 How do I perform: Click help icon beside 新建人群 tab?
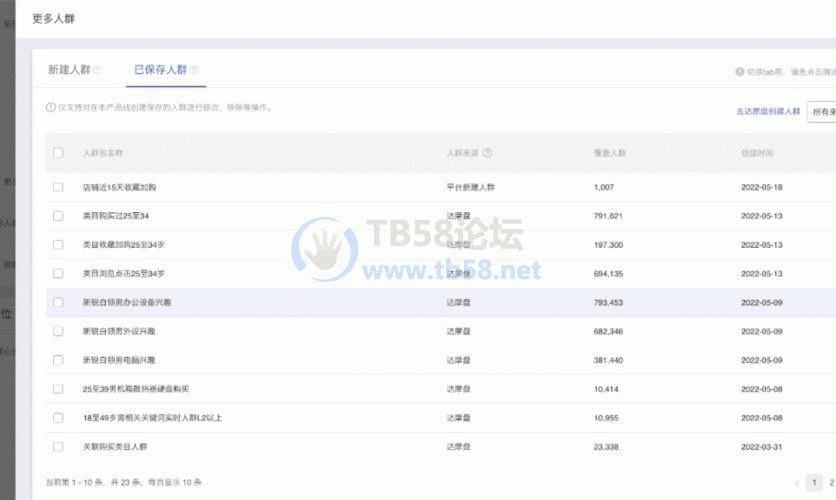click(97, 70)
